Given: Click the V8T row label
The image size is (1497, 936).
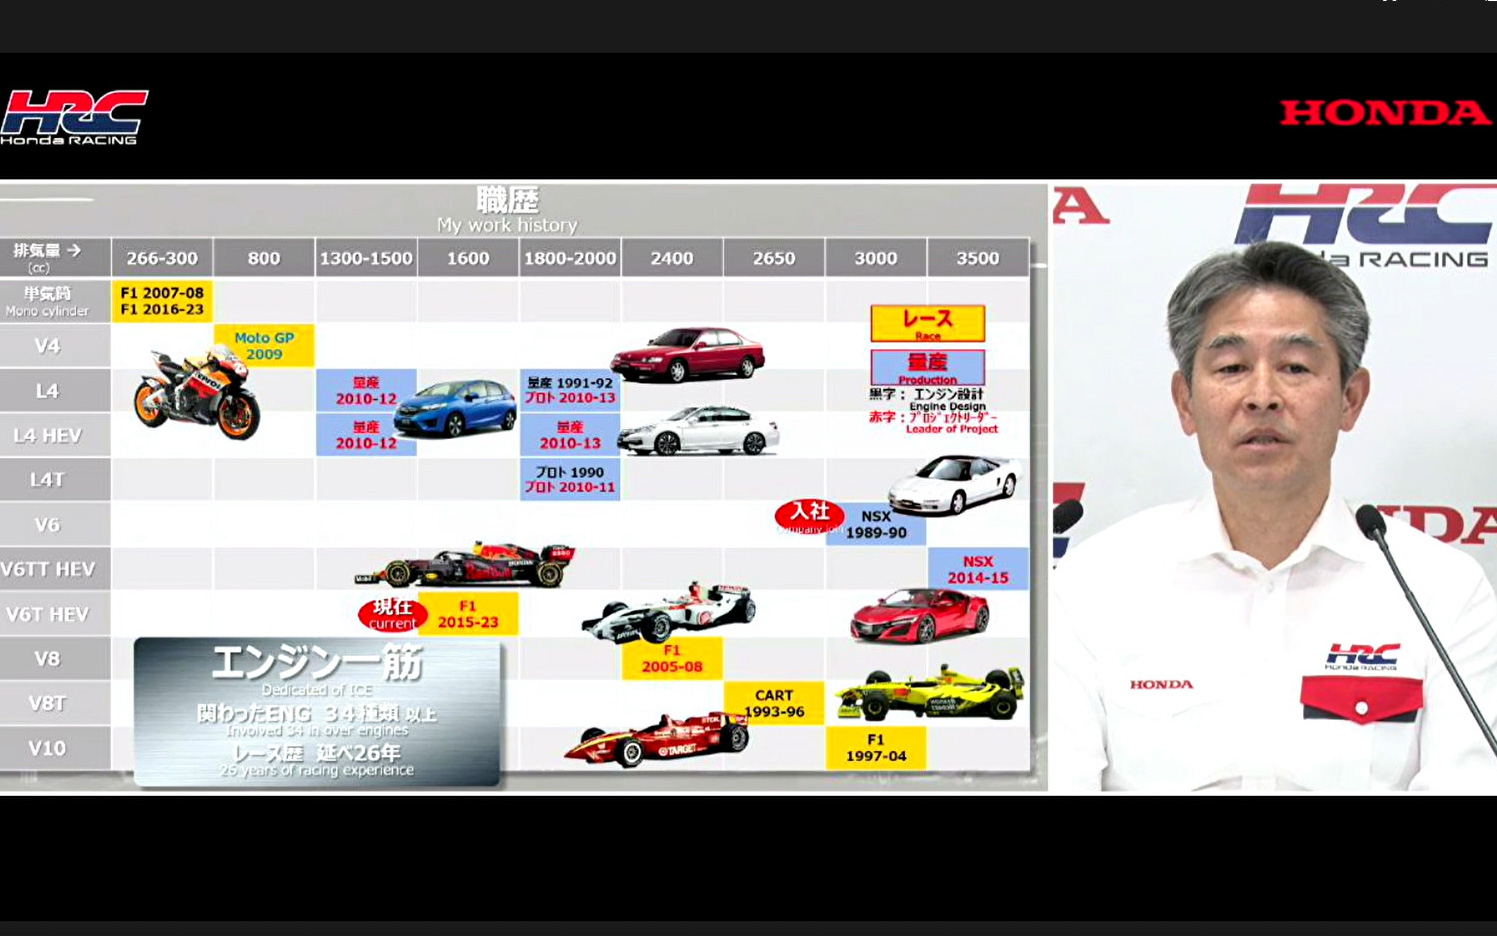Looking at the screenshot, I should pos(55,703).
